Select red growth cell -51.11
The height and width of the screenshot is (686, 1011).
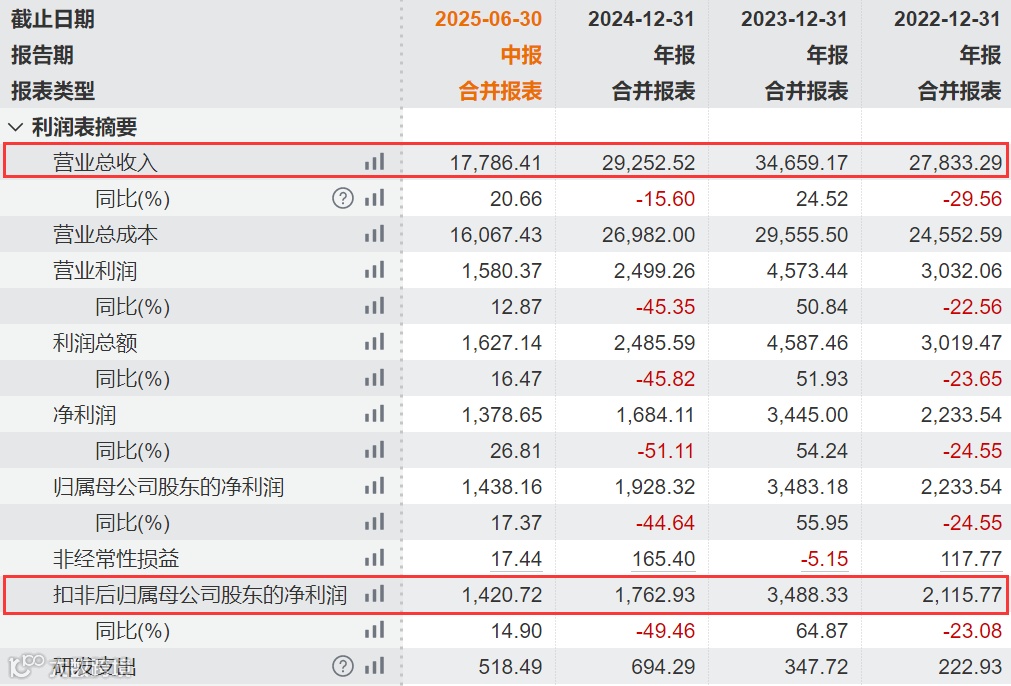(x=665, y=451)
